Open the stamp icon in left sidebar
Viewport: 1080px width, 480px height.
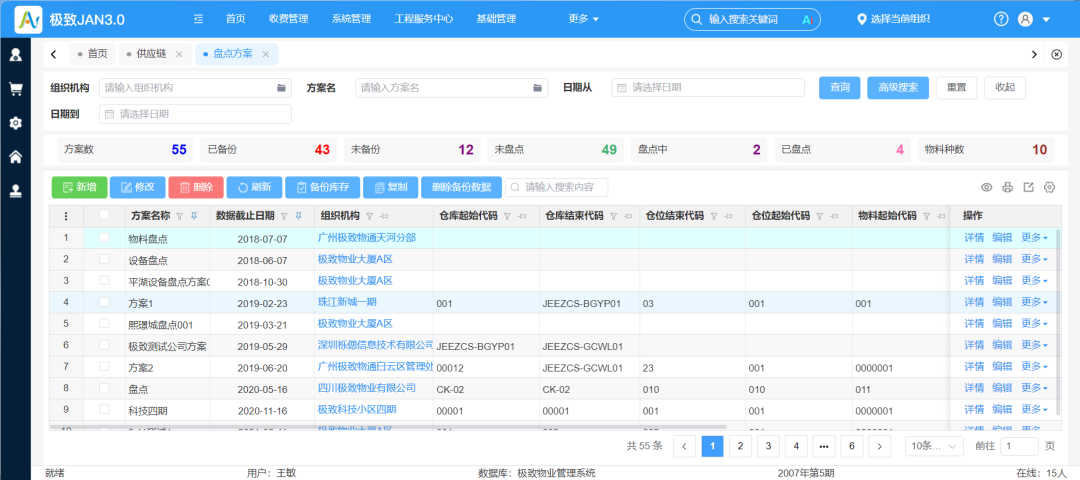(15, 191)
